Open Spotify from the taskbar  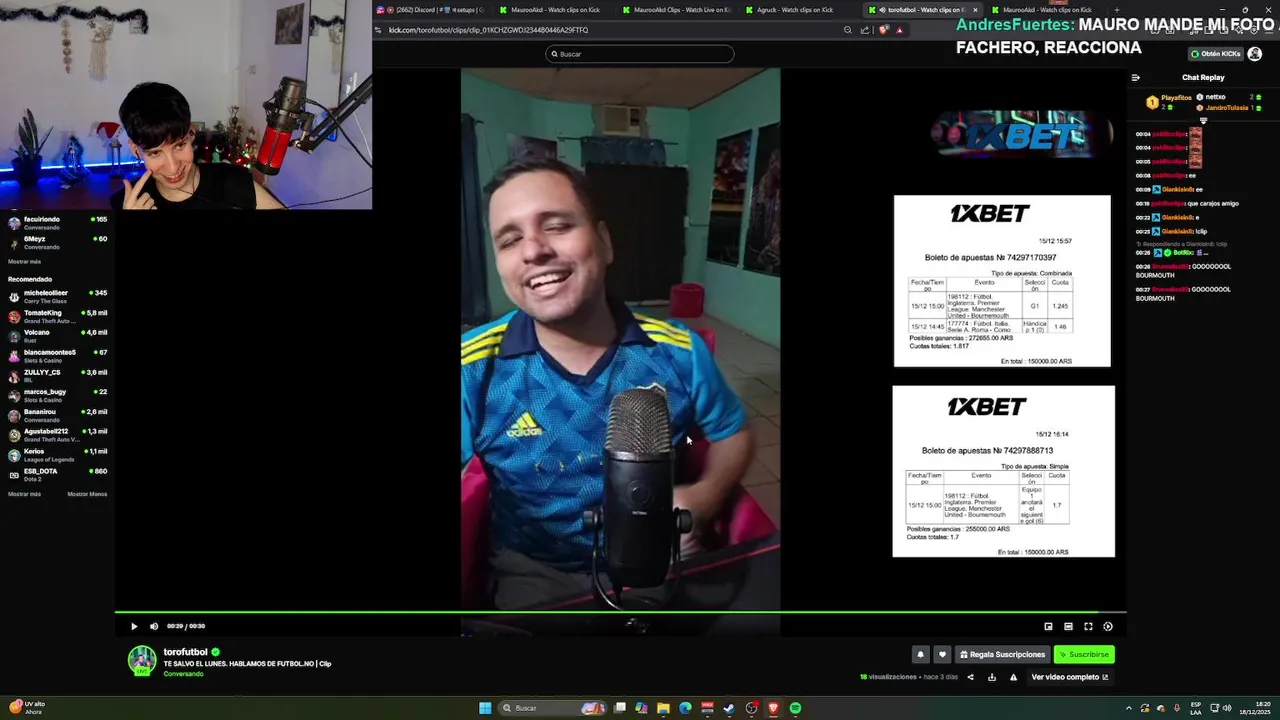click(795, 708)
